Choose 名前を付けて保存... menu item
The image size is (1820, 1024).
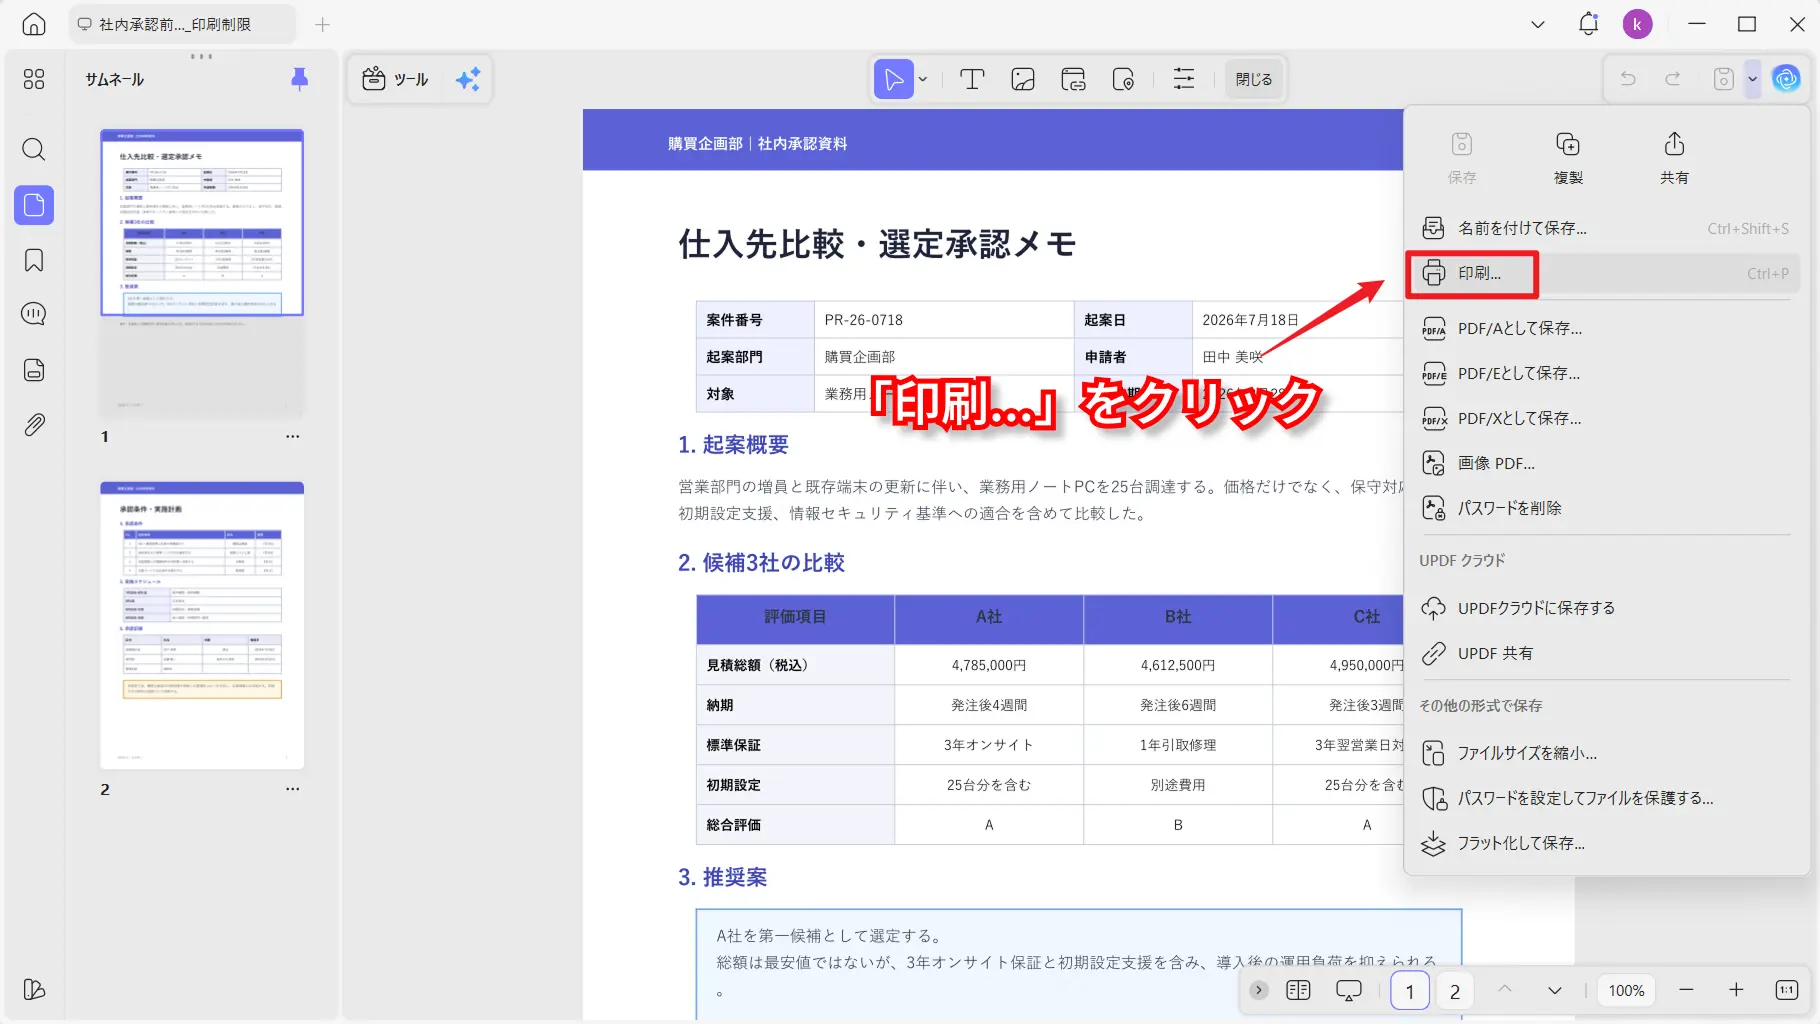pos(1606,228)
